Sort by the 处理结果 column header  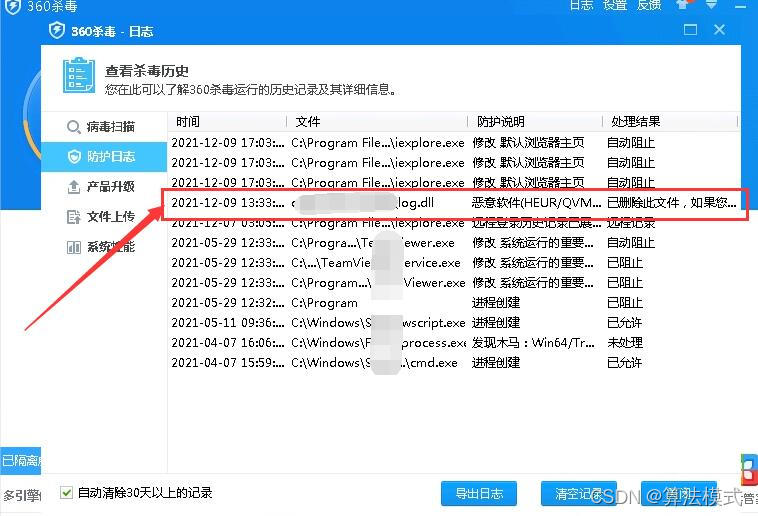click(670, 121)
